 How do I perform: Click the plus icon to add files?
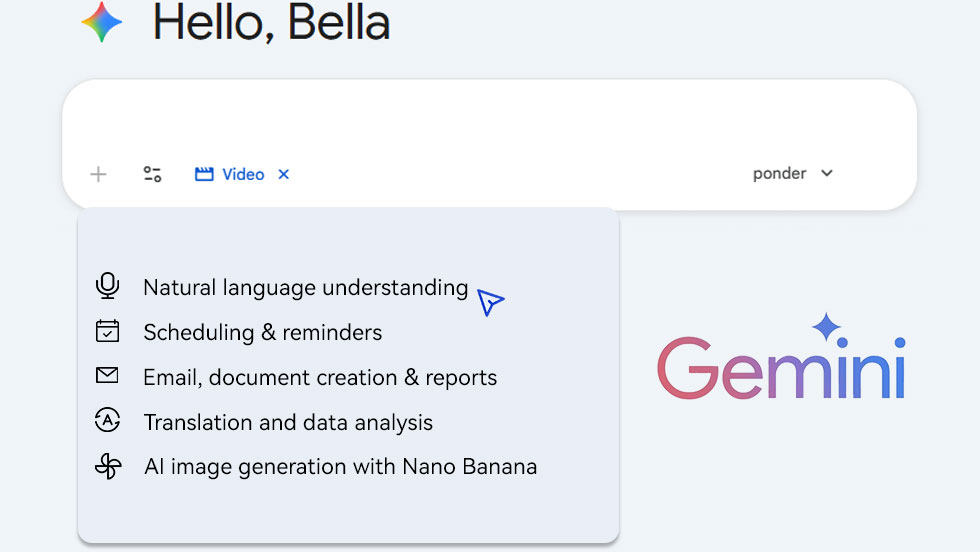pos(98,175)
